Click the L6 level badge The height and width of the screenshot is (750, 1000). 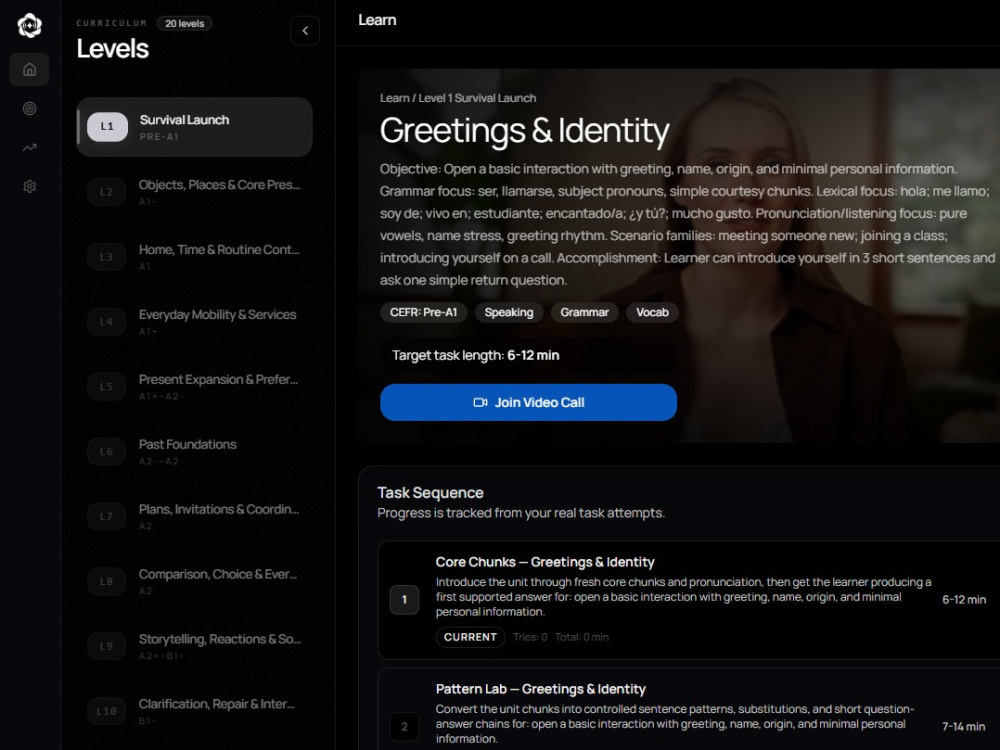pos(107,452)
